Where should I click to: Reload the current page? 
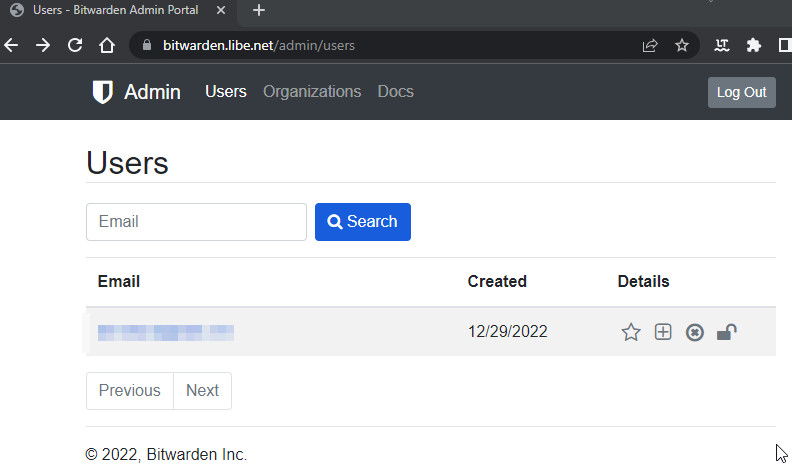(74, 45)
